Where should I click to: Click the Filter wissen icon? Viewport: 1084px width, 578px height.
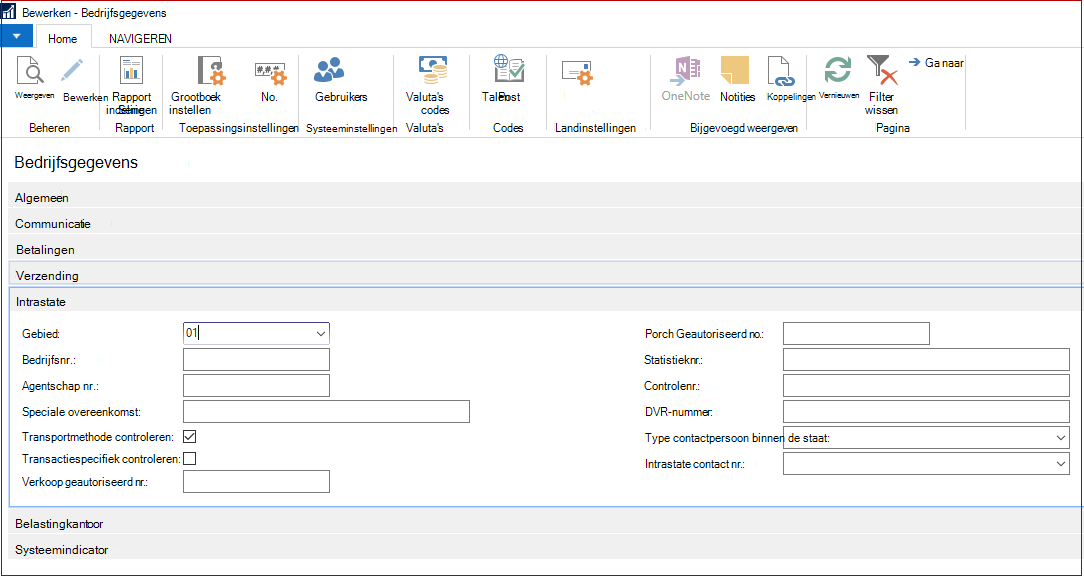click(x=881, y=71)
